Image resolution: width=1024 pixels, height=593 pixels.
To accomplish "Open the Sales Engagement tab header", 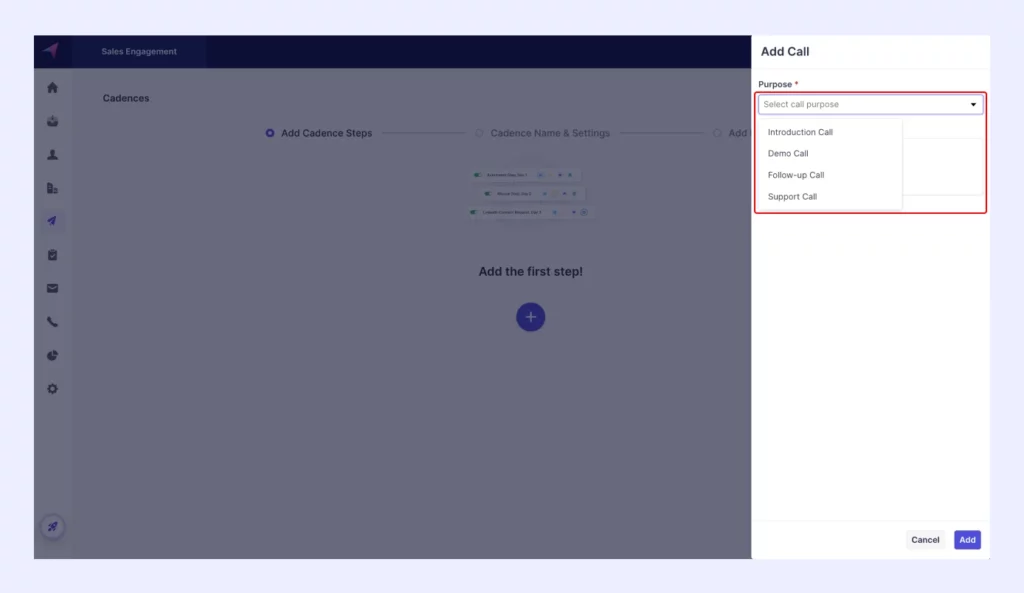I will point(139,51).
